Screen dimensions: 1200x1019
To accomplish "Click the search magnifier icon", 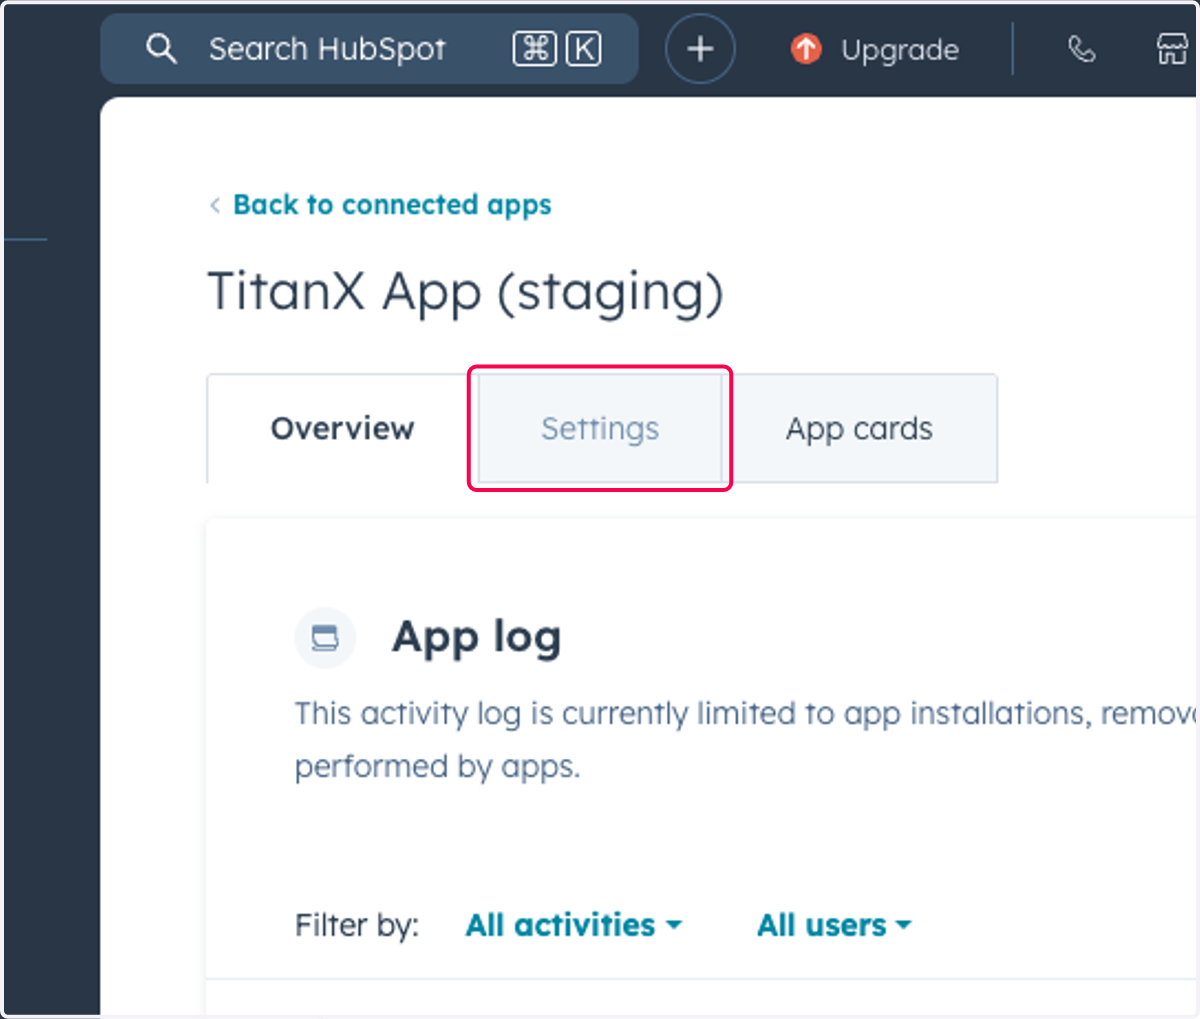I will 161,48.
